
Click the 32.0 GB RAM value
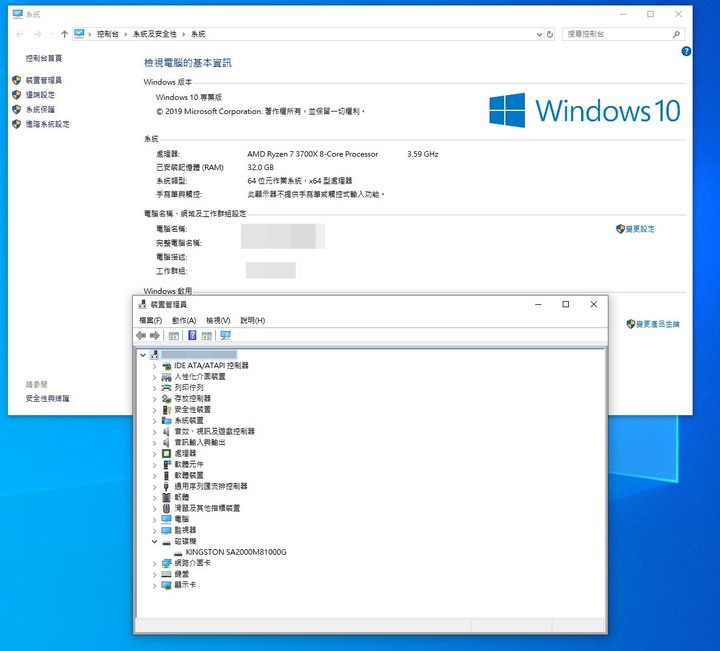(260, 168)
